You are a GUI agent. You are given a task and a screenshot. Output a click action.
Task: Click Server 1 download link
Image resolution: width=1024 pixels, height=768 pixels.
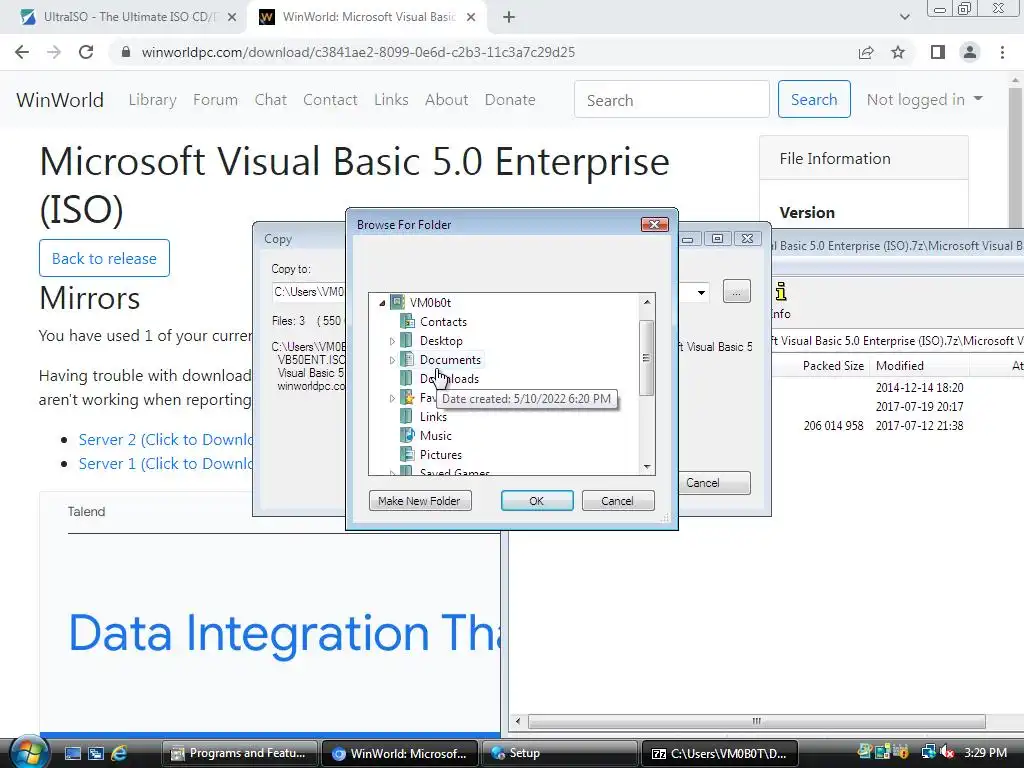165,464
